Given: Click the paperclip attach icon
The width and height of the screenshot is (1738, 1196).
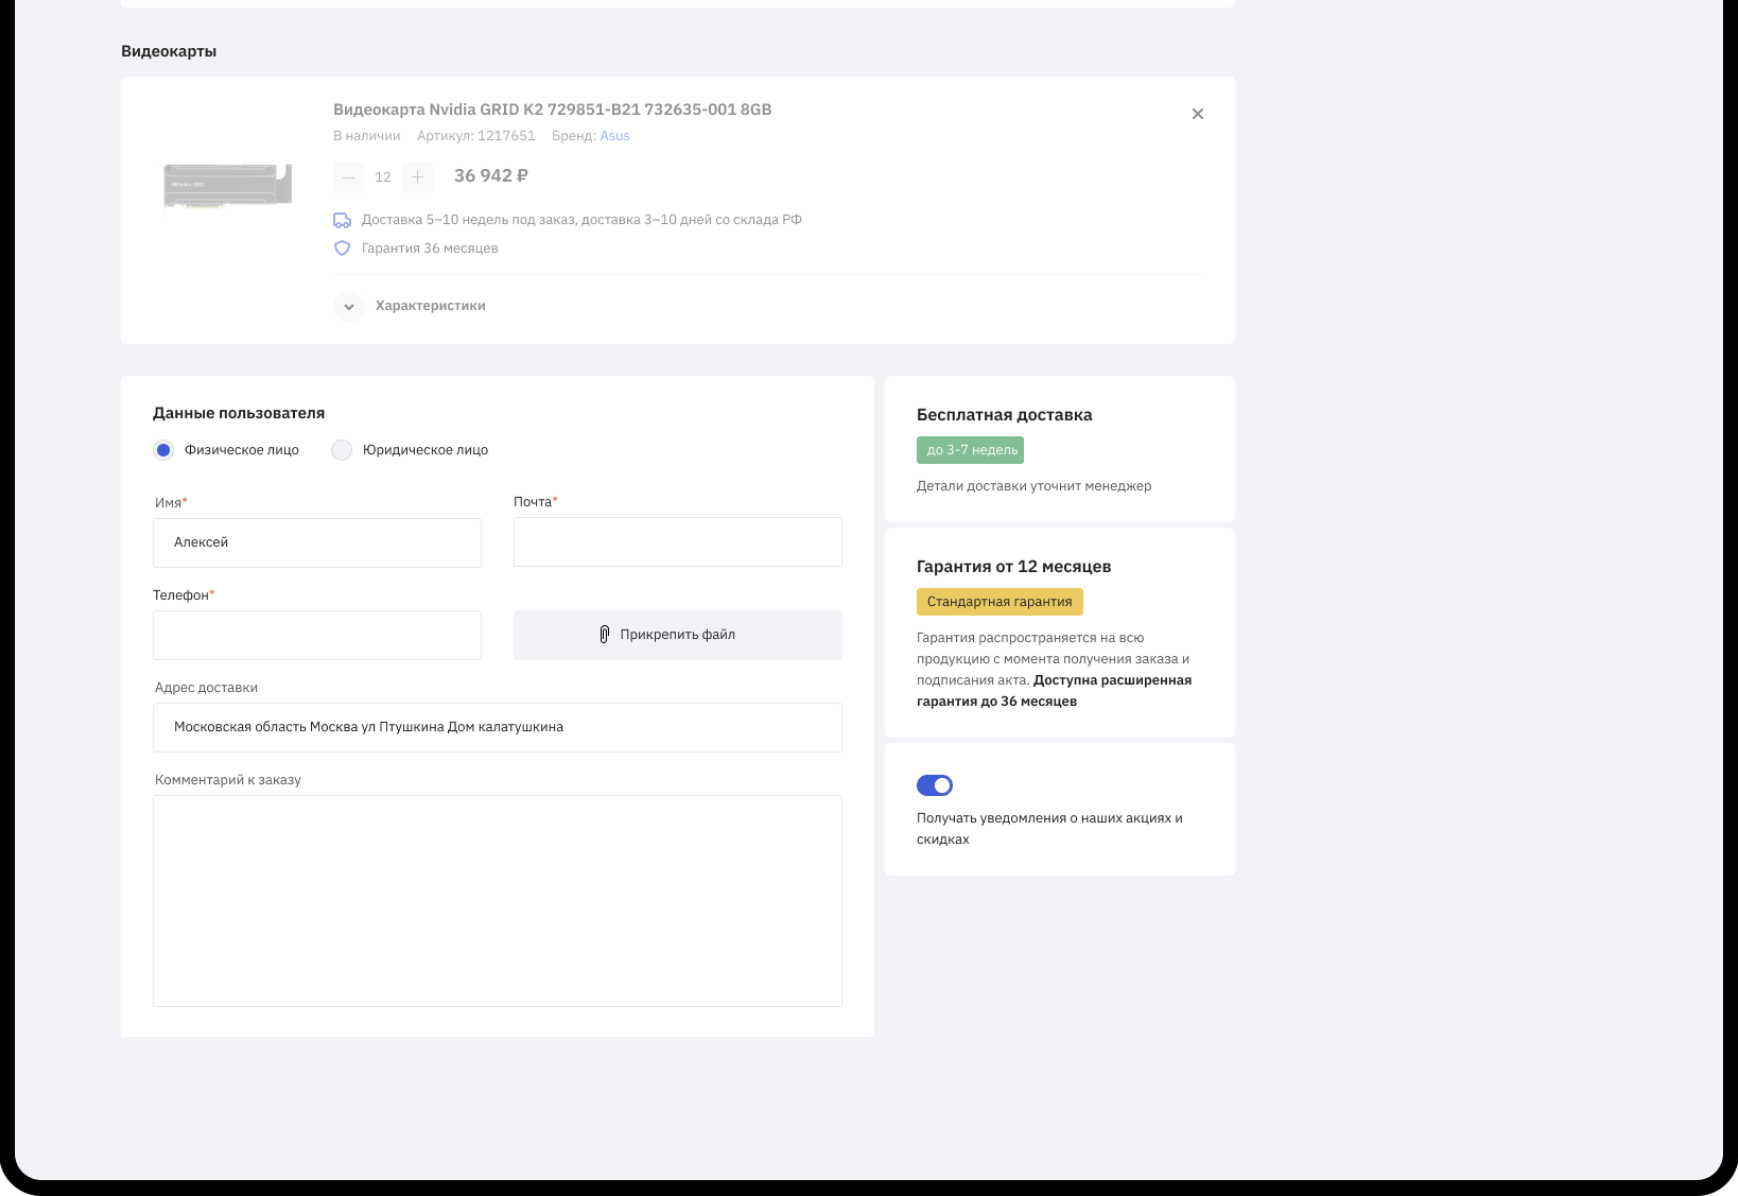Looking at the screenshot, I should pos(604,634).
